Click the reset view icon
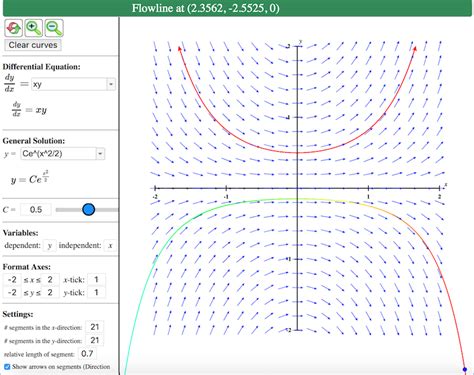The width and height of the screenshot is (474, 375). 13,28
